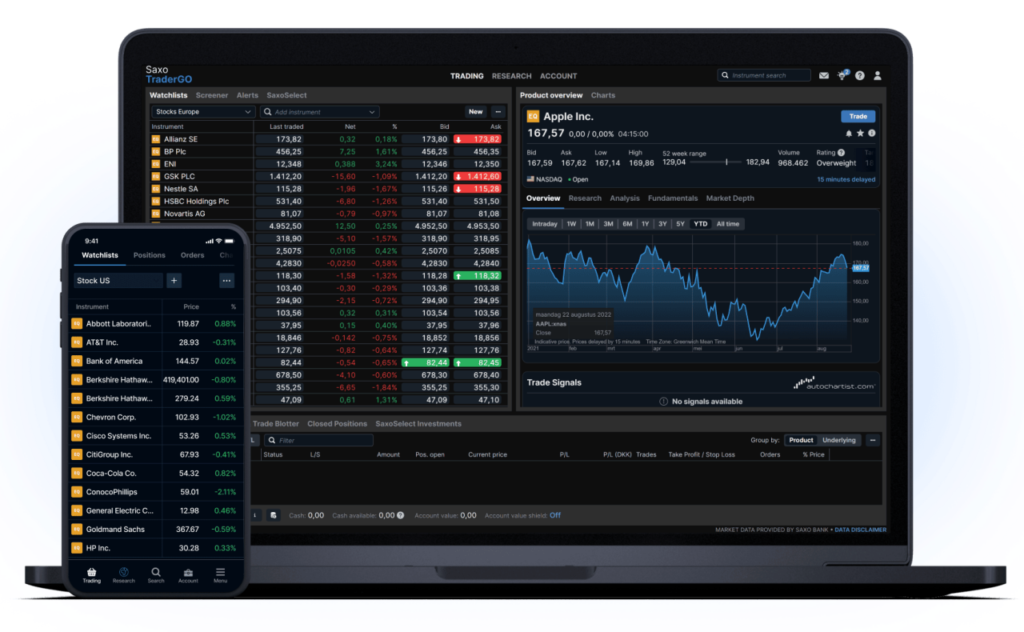The height and width of the screenshot is (632, 1024).
Task: Switch the chart range to 1Y
Action: pyautogui.click(x=645, y=224)
